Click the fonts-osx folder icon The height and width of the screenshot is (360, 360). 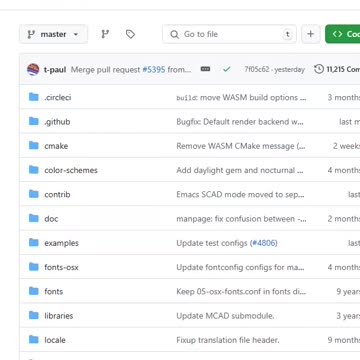pos(34,267)
